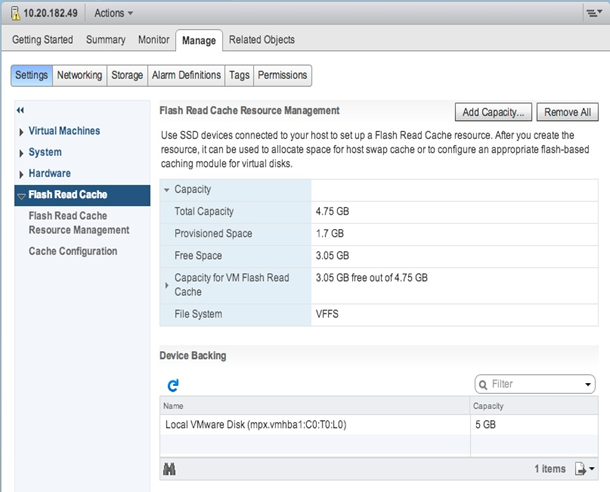Click the host warning icon beside 10.20.182.49

coord(15,12)
